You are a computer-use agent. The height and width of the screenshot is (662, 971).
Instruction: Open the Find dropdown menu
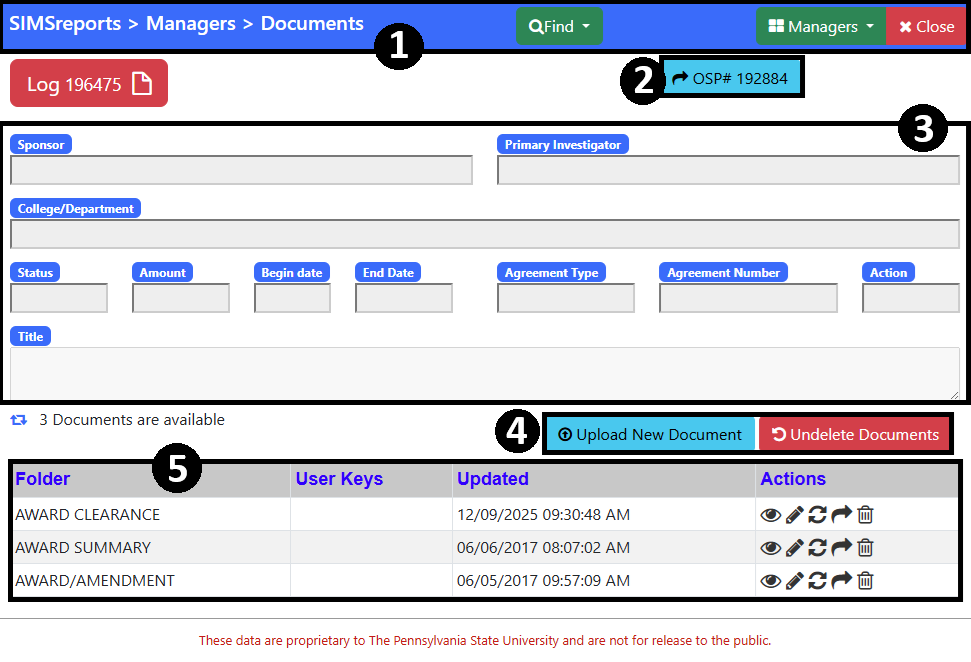pyautogui.click(x=559, y=26)
